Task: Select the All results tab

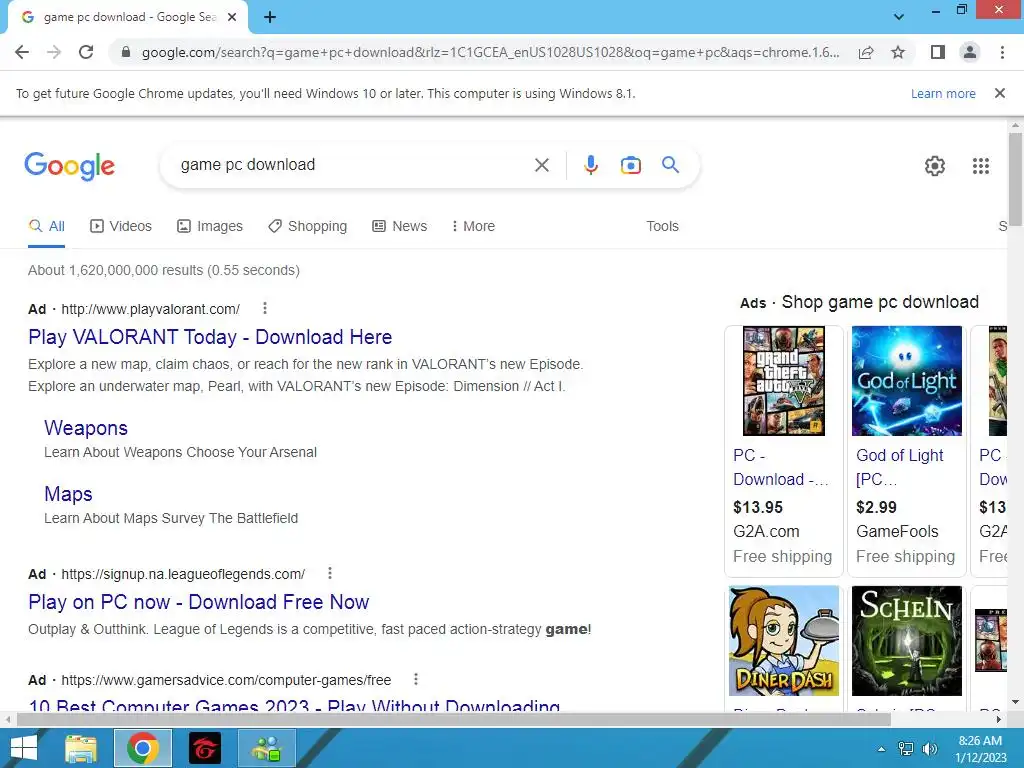Action: click(46, 227)
